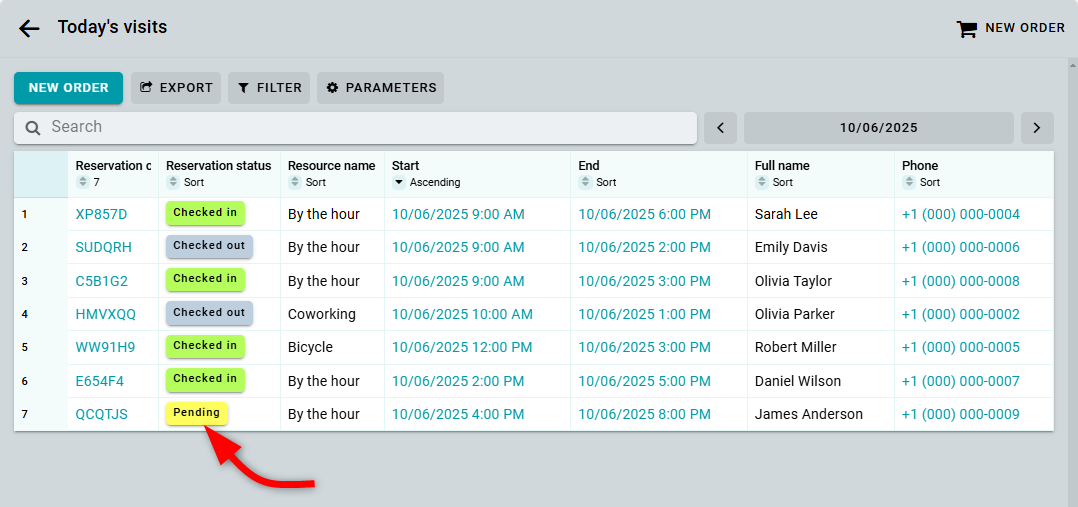Click the shopping cart New Order icon
This screenshot has height=507, width=1078.
[966, 29]
